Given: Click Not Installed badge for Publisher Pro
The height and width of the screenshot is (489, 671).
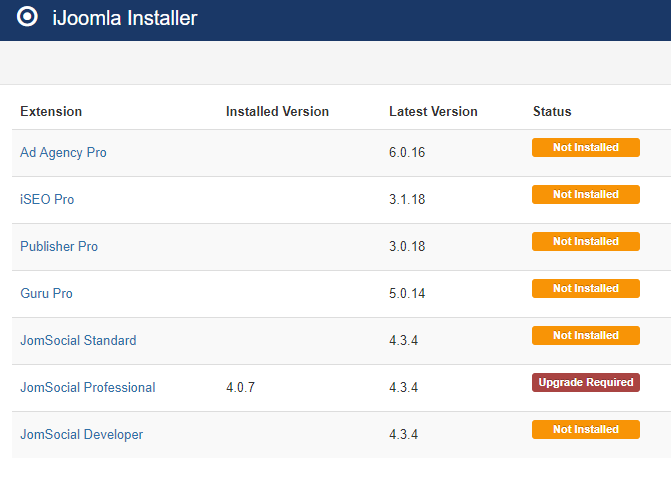Looking at the screenshot, I should (586, 241).
